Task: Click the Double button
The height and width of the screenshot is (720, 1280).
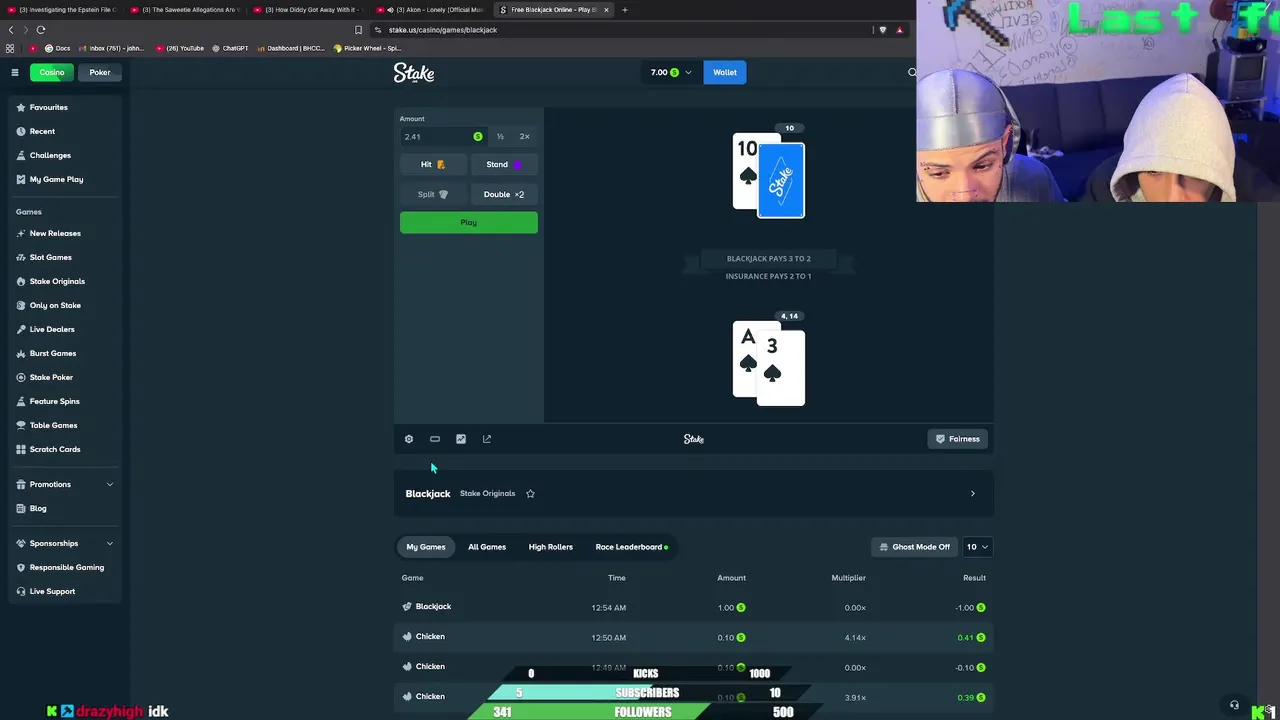Action: click(504, 194)
